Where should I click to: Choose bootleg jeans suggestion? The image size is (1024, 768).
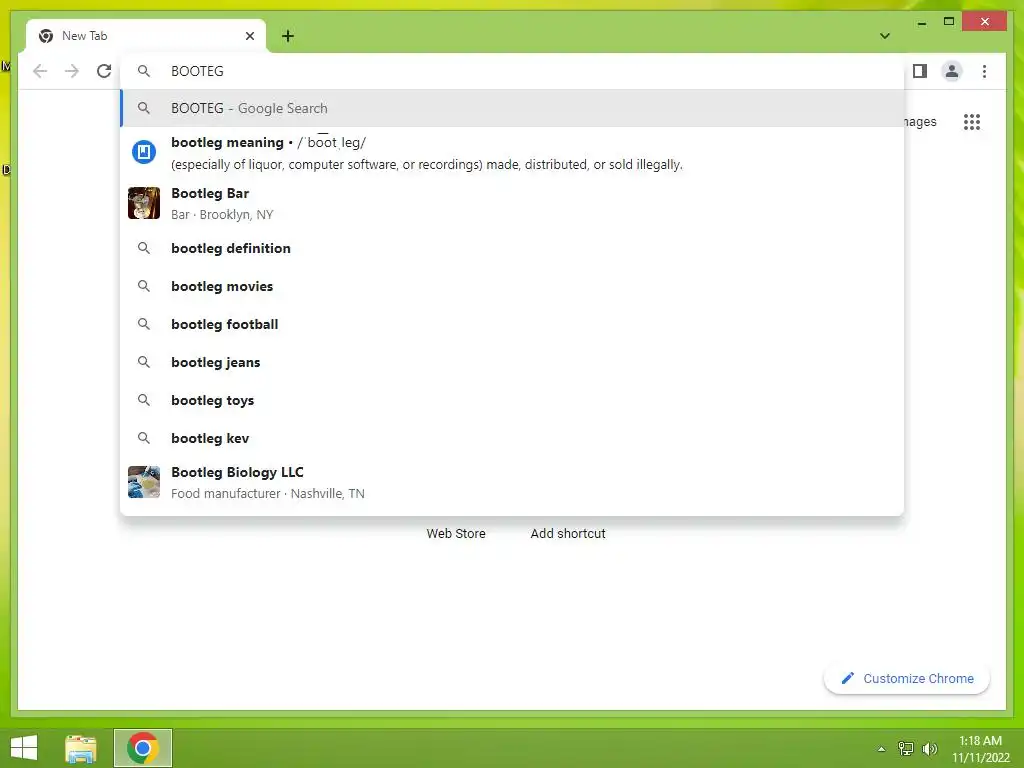point(512,362)
